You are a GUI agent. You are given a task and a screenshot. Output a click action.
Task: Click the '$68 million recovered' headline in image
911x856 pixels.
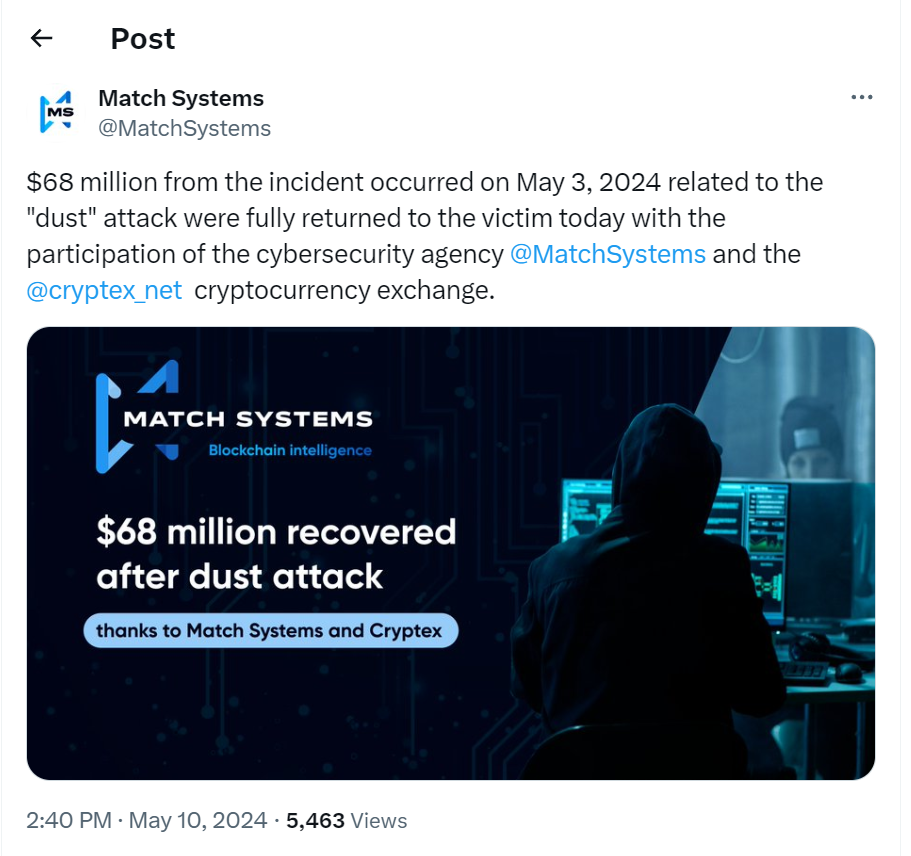(x=276, y=531)
